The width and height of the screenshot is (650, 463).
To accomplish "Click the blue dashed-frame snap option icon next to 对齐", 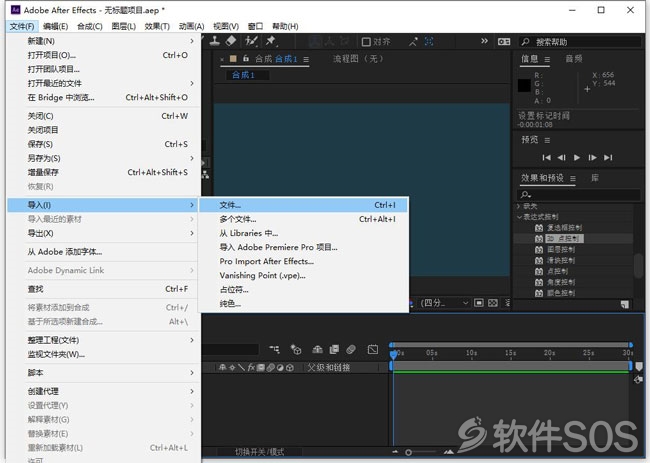I will click(429, 41).
